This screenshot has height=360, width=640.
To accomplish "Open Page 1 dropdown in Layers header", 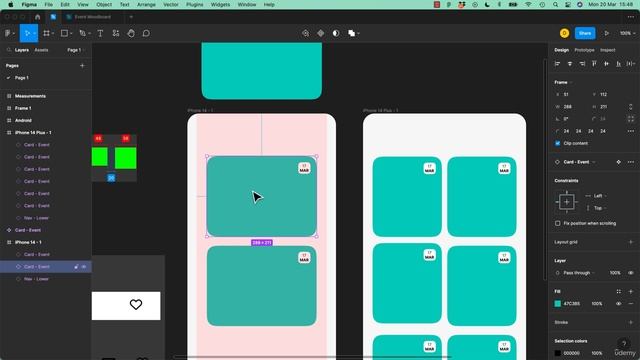I will click(x=76, y=50).
